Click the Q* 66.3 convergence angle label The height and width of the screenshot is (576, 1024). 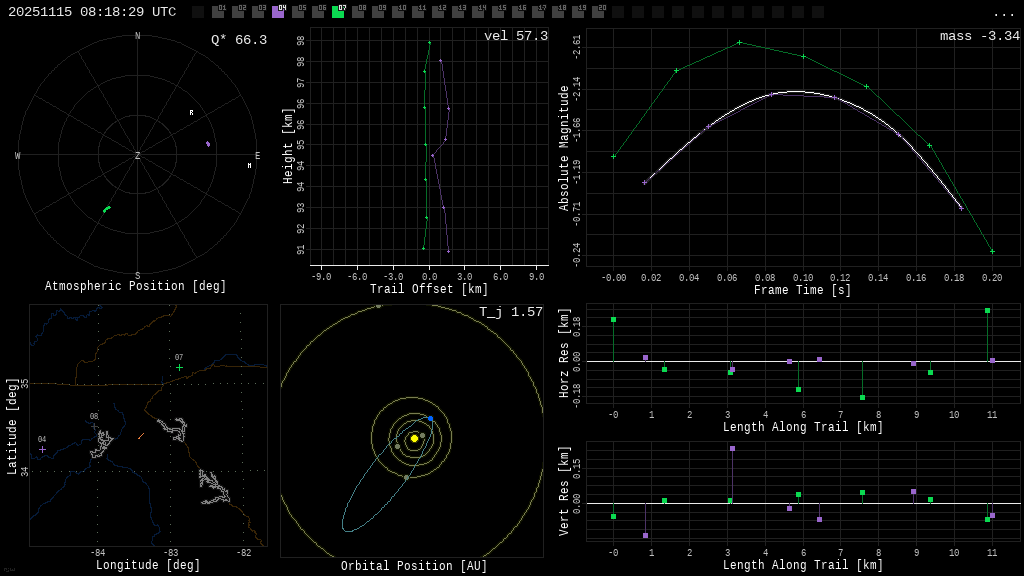tap(238, 41)
